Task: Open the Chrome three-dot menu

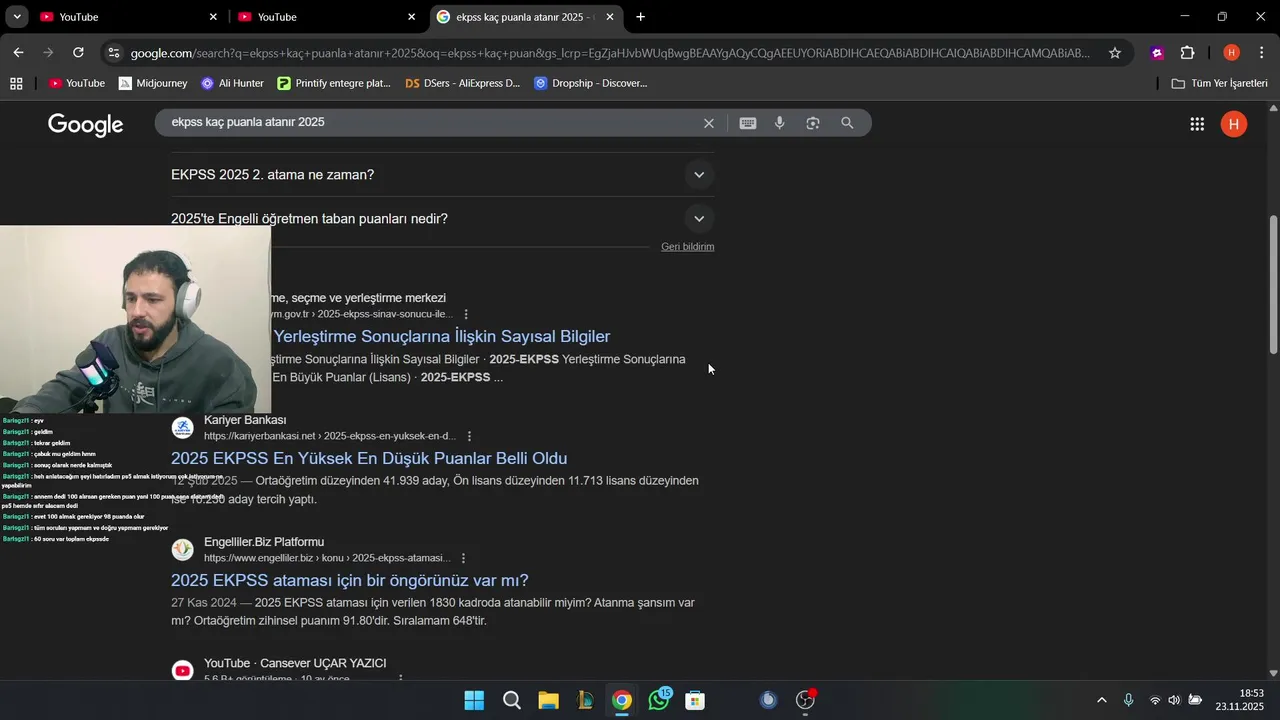Action: (1261, 53)
